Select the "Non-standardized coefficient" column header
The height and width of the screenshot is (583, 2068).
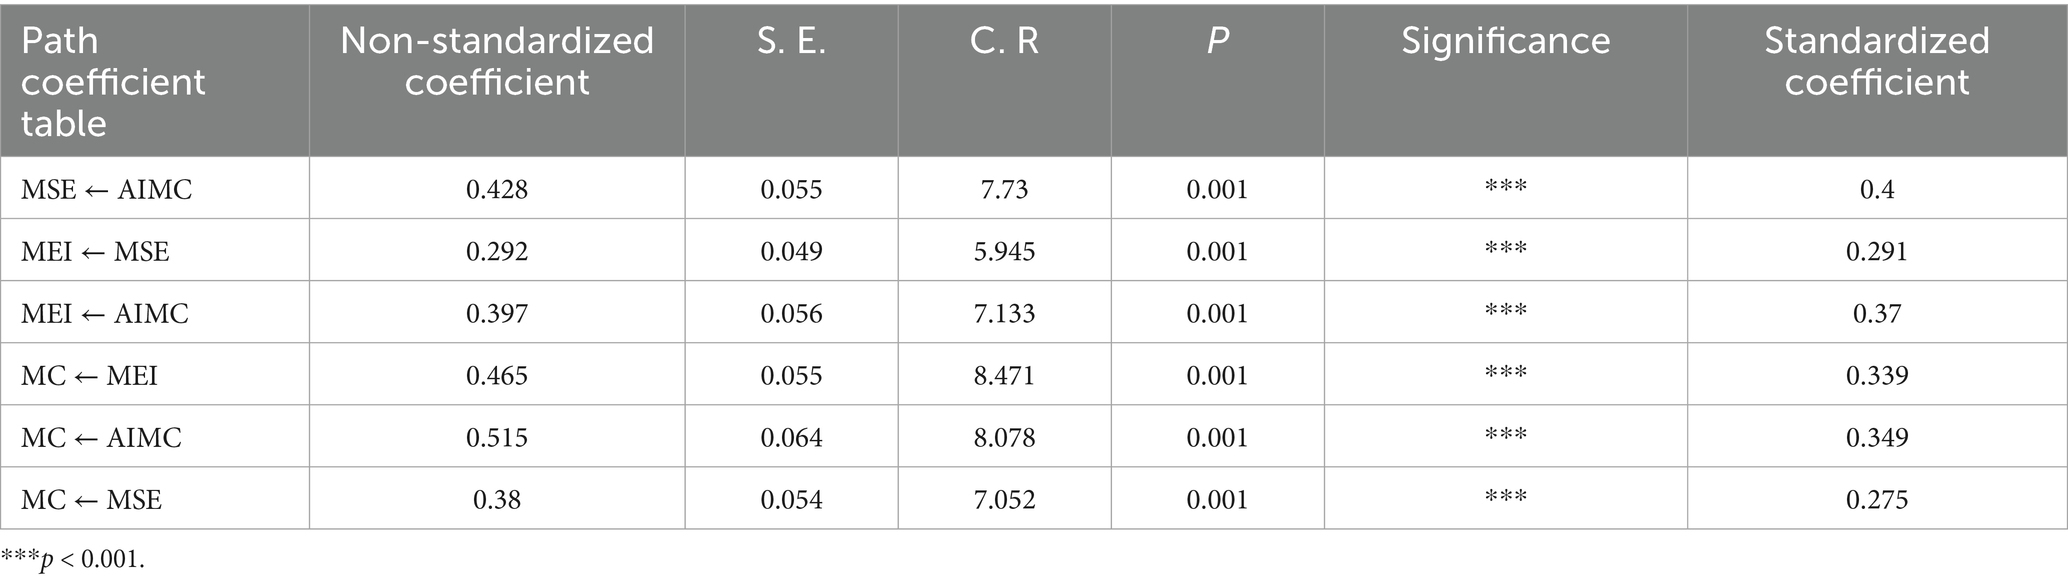pyautogui.click(x=497, y=60)
